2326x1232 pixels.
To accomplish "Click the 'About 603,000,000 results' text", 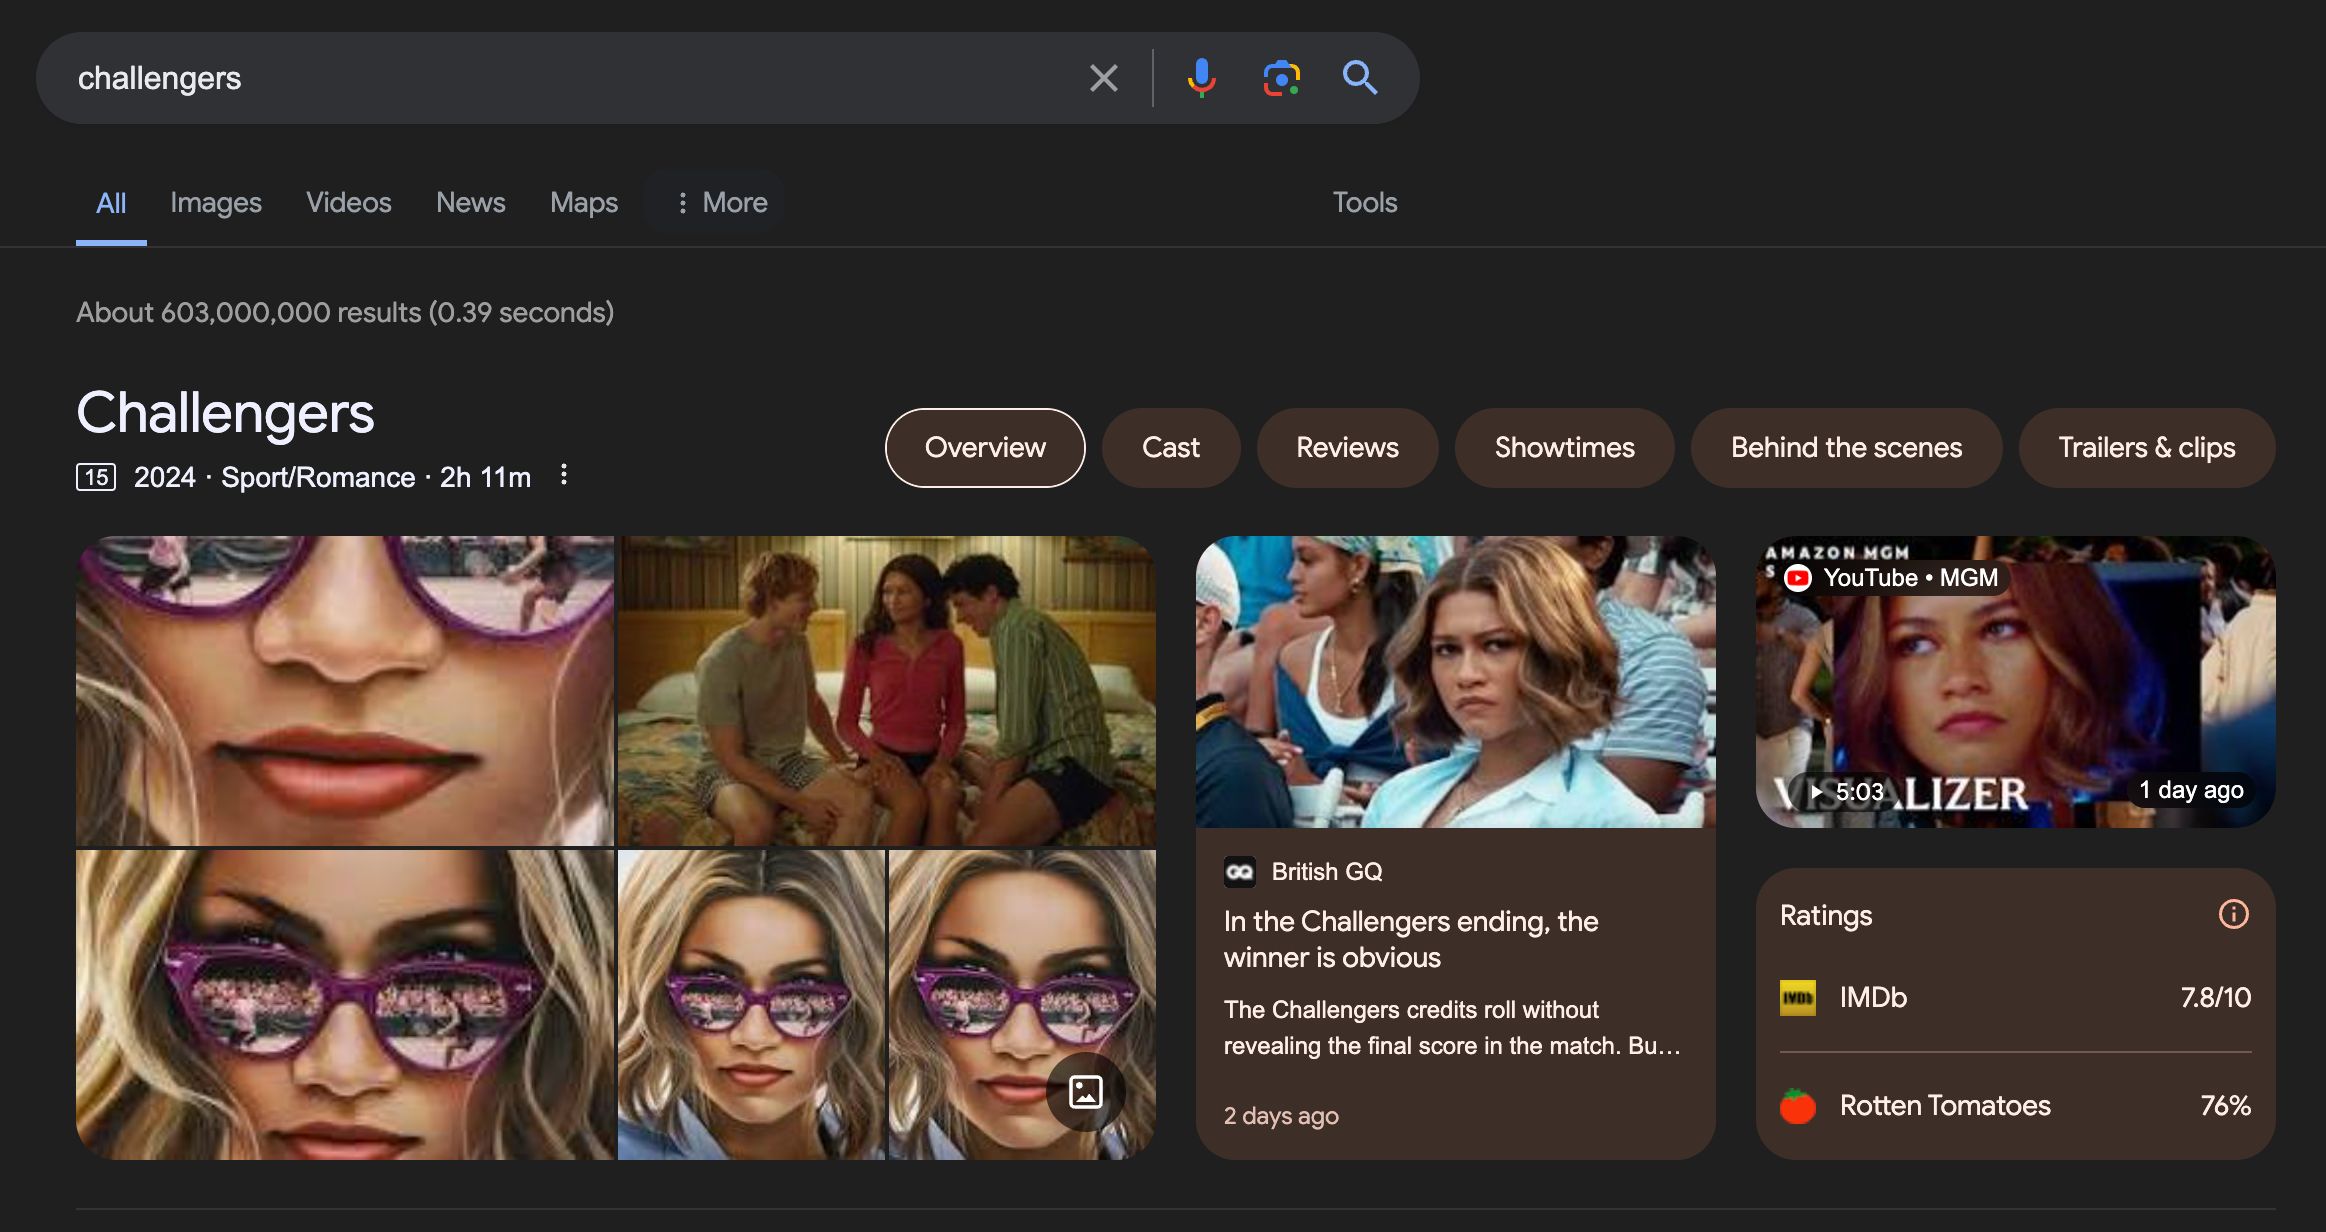I will point(345,313).
